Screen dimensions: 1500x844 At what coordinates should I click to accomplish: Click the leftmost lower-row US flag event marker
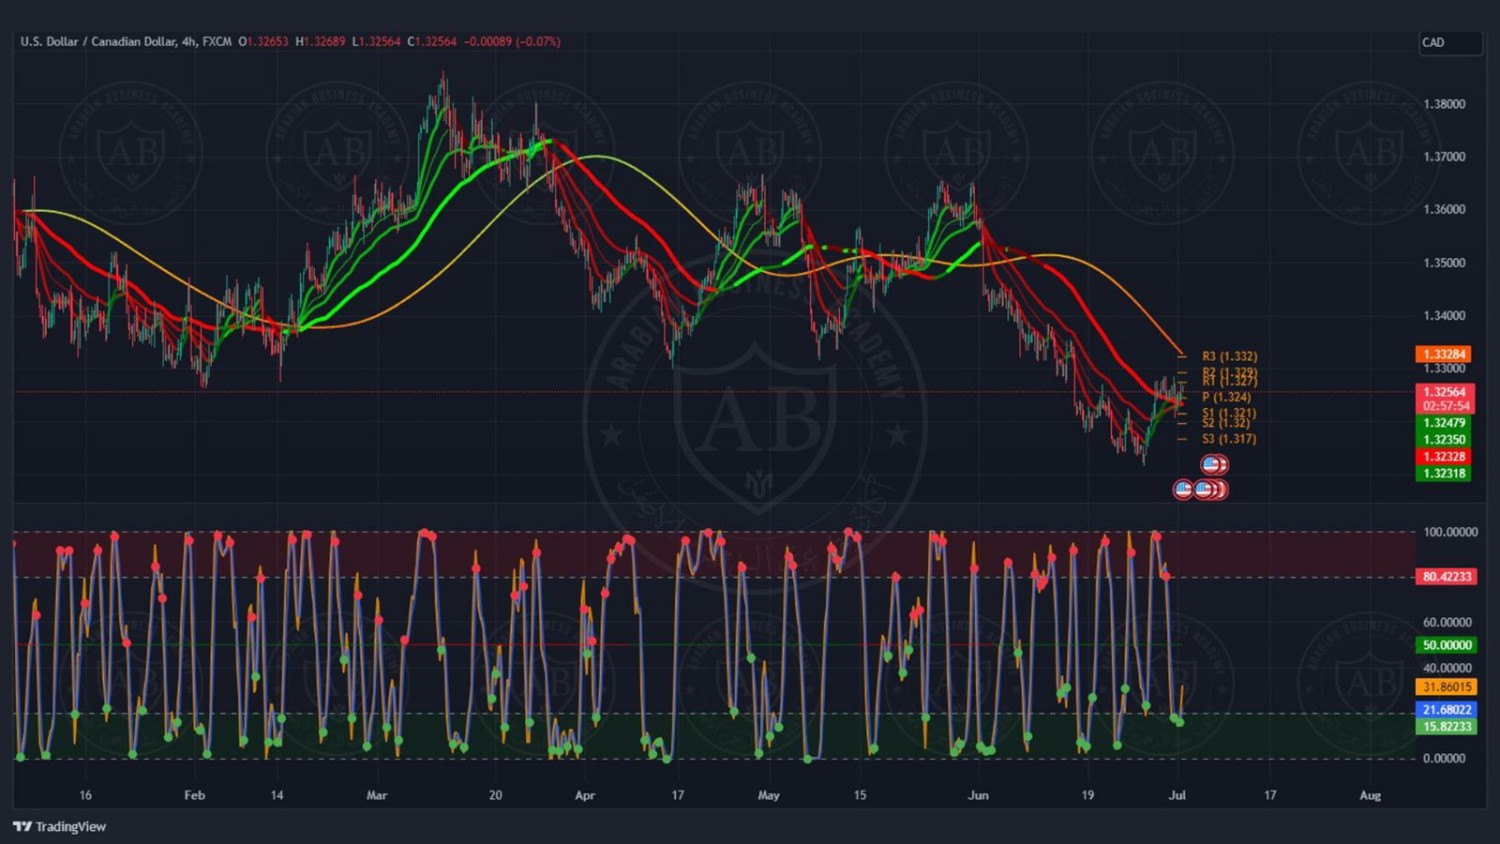click(x=1183, y=489)
